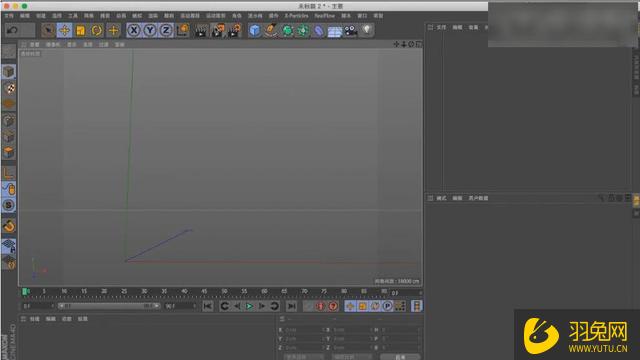Click the Planar Workplane grid icon

(x=9, y=246)
